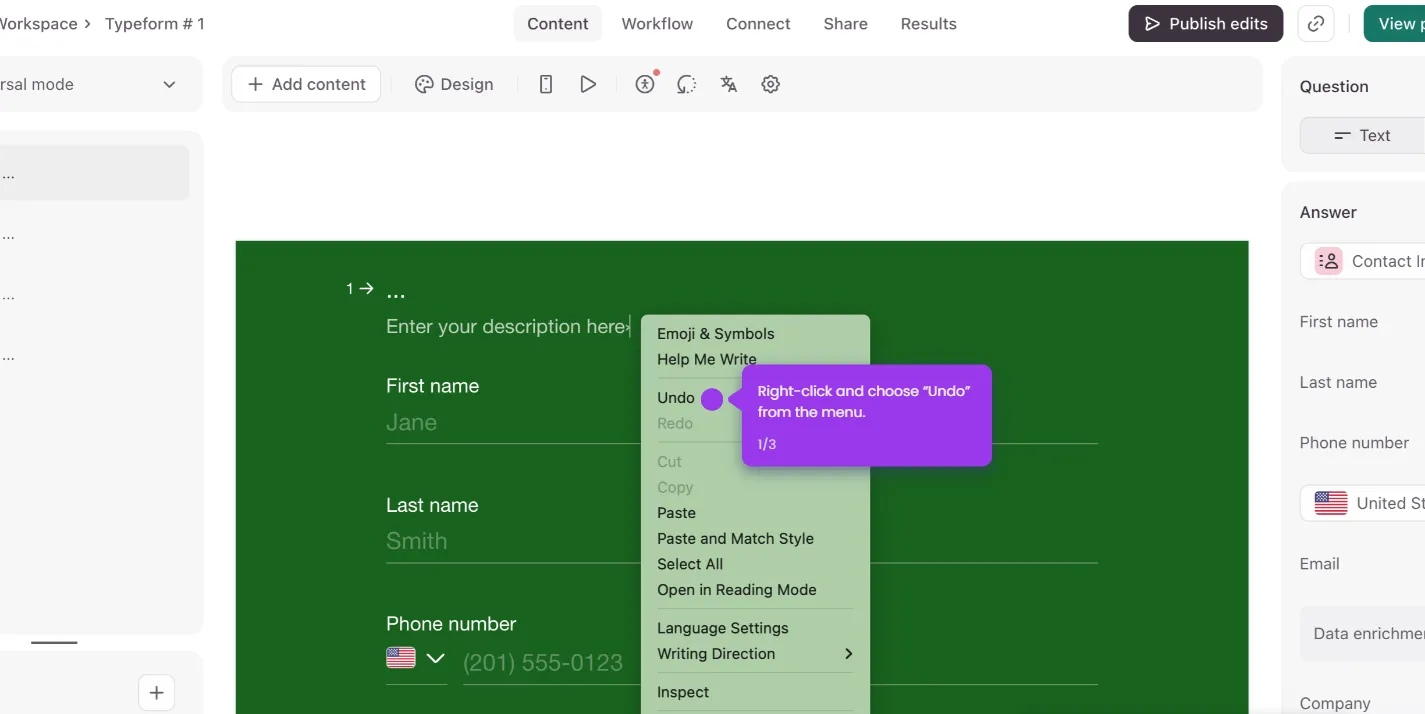Switch to the Connect tab
The height and width of the screenshot is (714, 1425).
[758, 24]
